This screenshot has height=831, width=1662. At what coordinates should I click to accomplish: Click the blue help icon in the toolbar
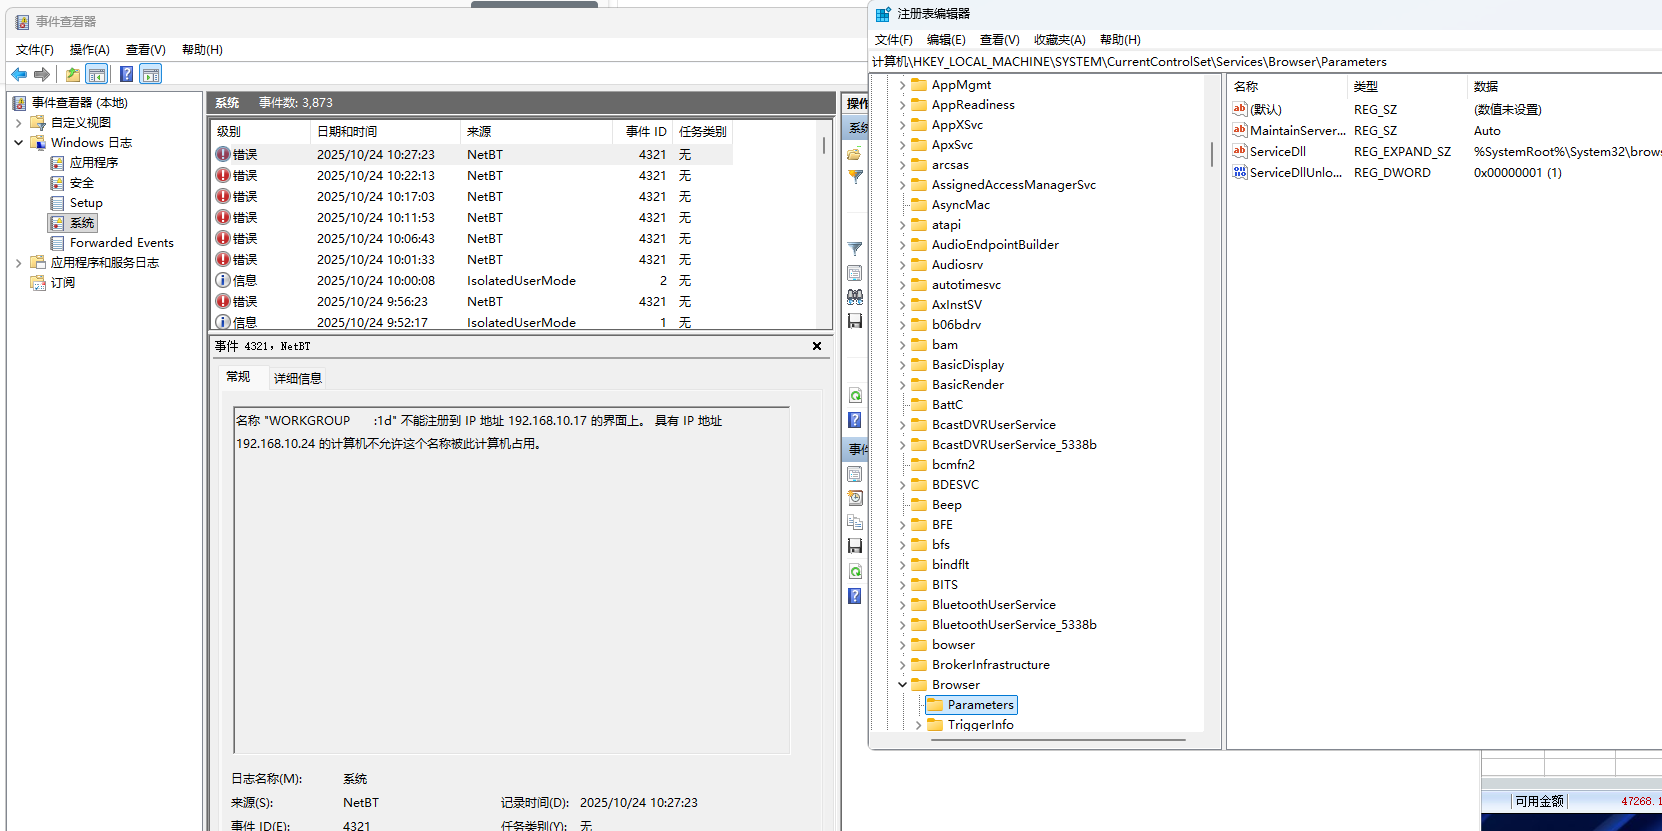pyautogui.click(x=127, y=74)
